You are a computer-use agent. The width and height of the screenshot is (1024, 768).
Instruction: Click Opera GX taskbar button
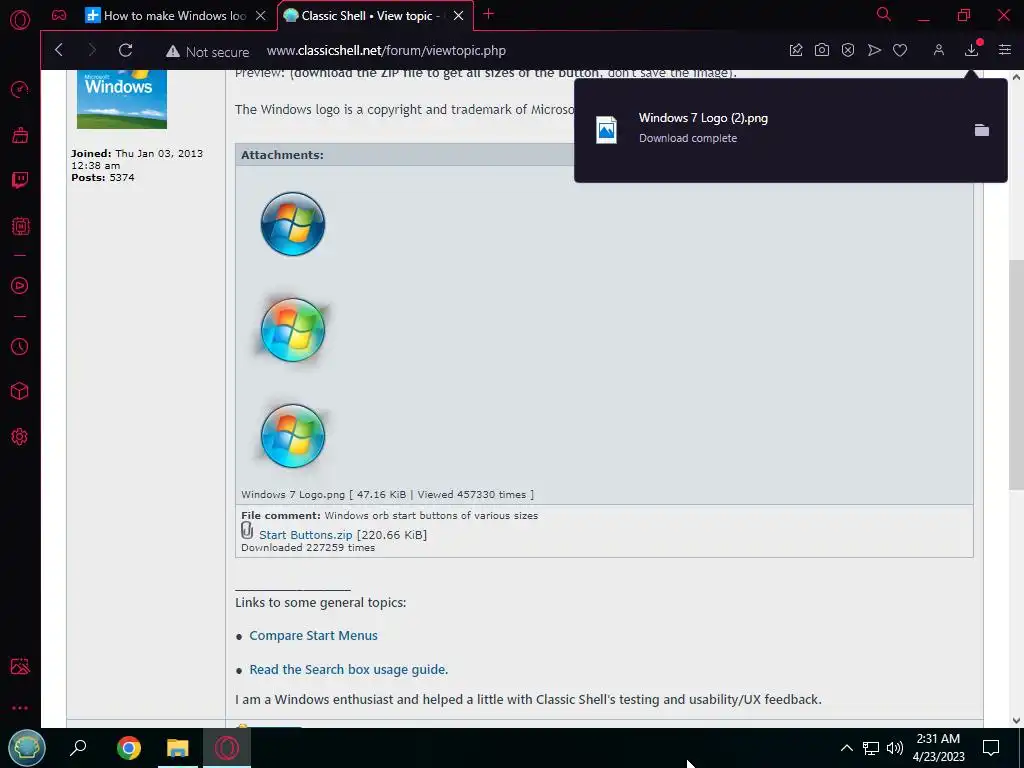[227, 748]
